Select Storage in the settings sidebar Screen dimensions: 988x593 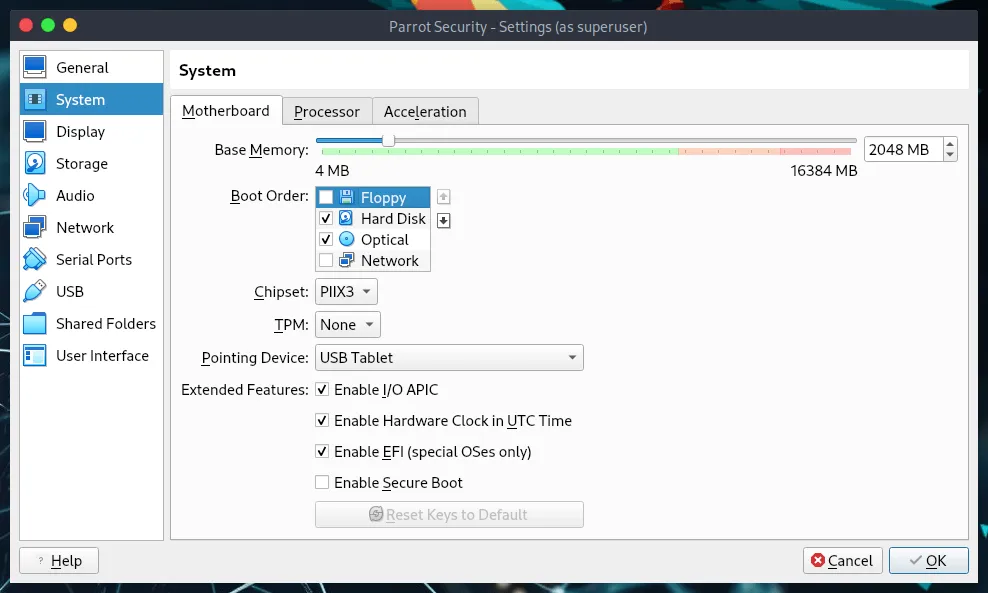pos(91,163)
